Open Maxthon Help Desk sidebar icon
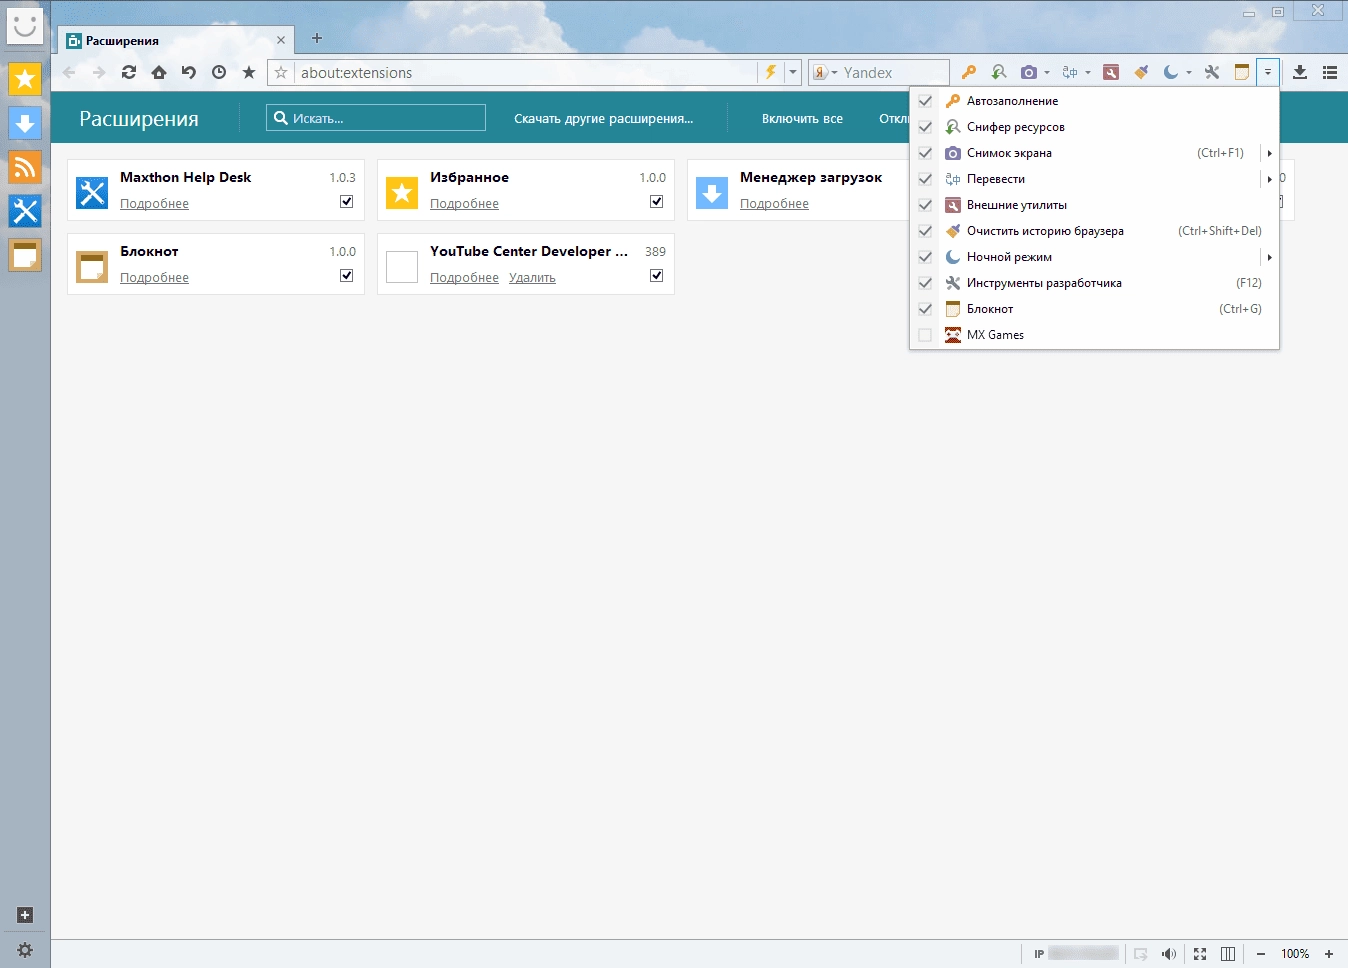This screenshot has width=1348, height=968. pyautogui.click(x=25, y=211)
